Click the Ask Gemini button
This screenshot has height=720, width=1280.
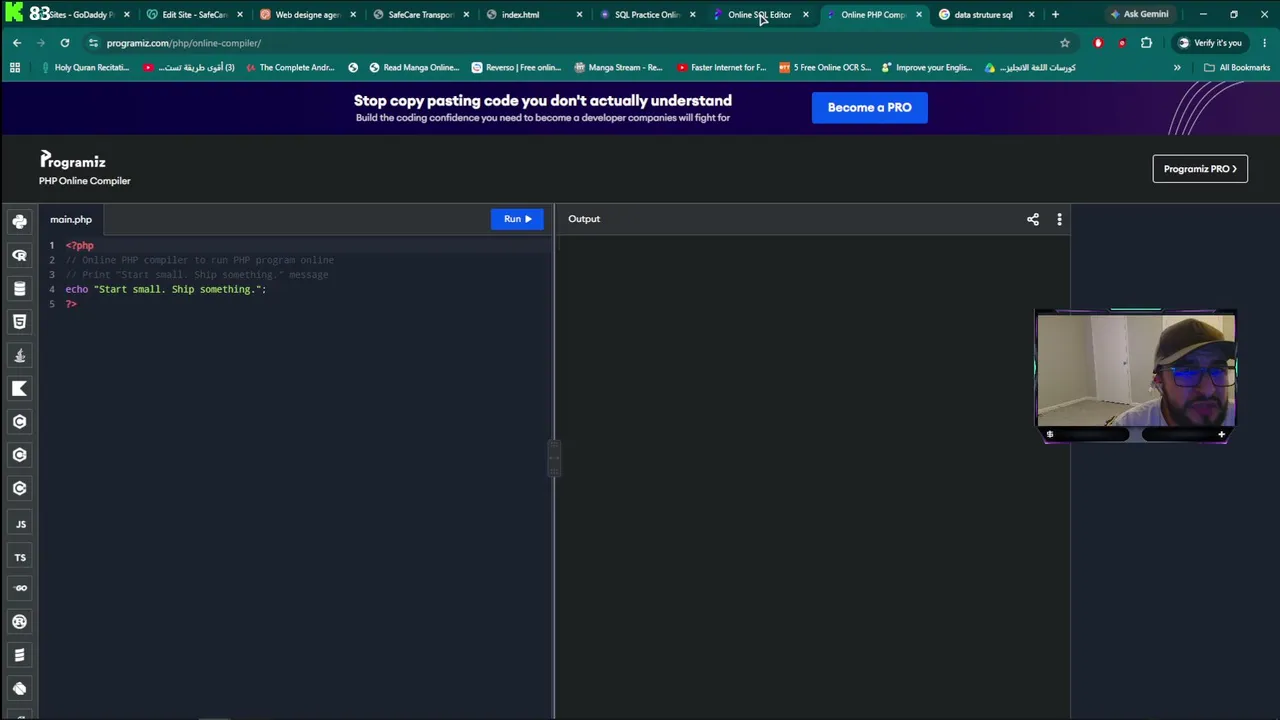click(1139, 15)
